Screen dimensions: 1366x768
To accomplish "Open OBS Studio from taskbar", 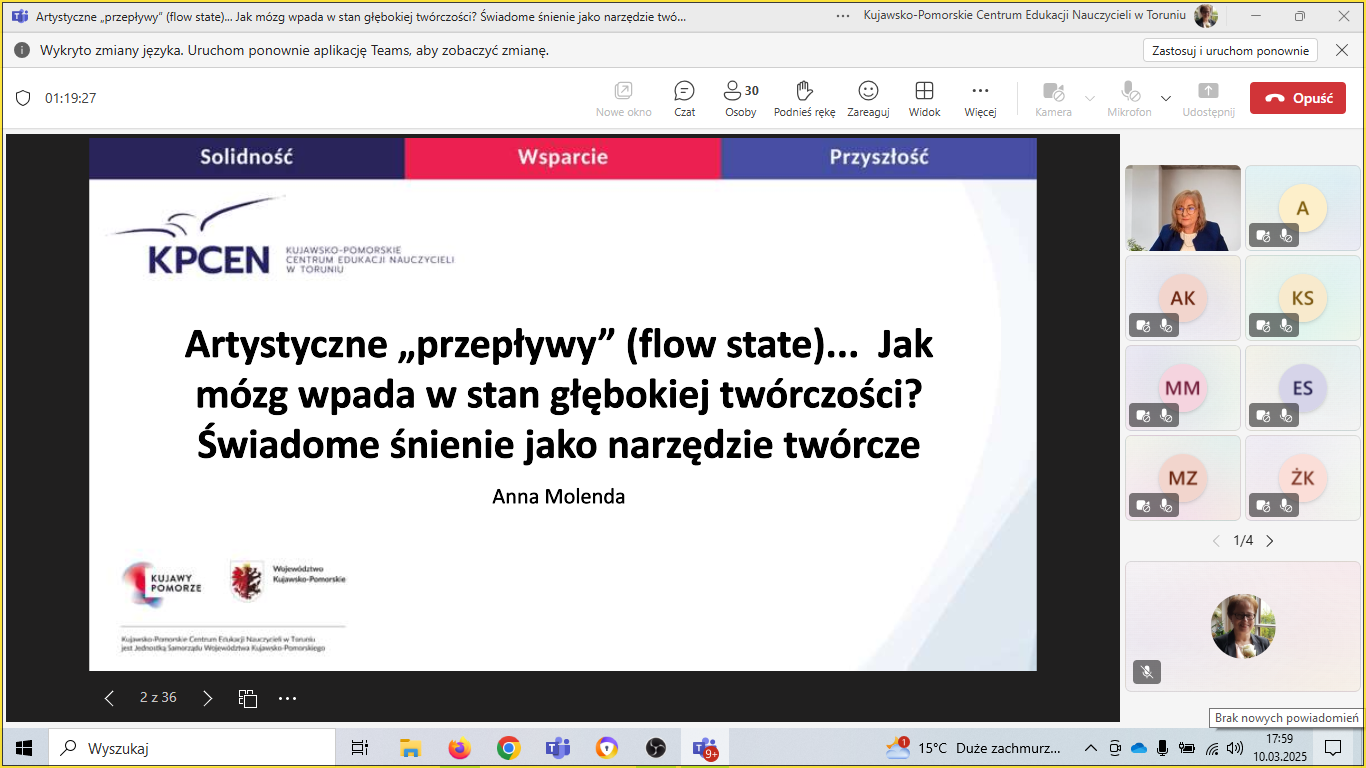I will point(655,747).
